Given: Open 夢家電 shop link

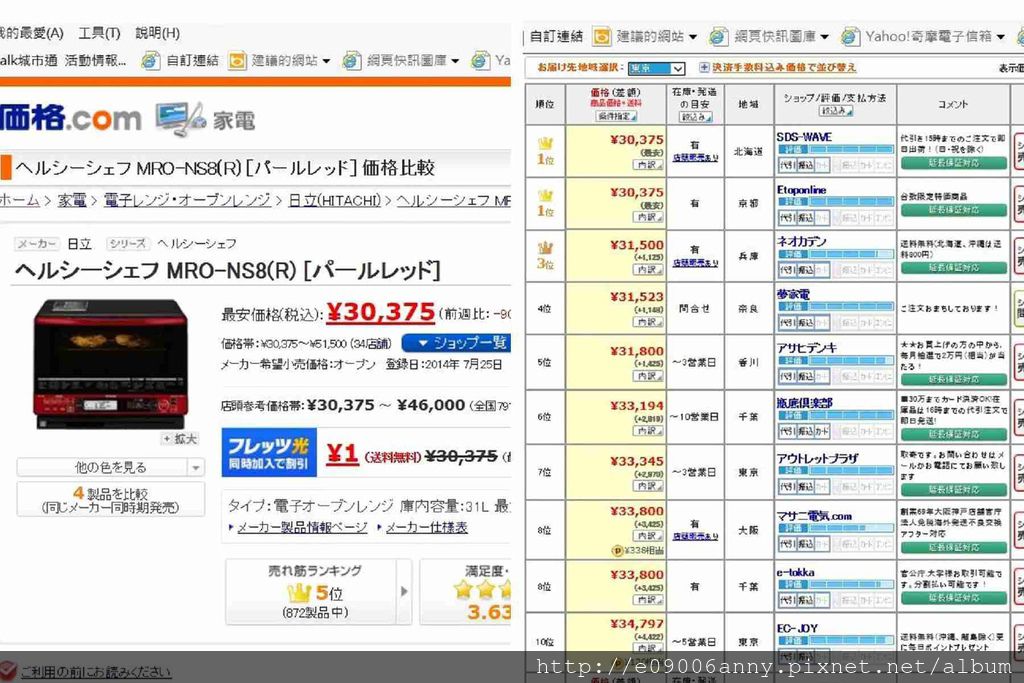Looking at the screenshot, I should click(793, 294).
